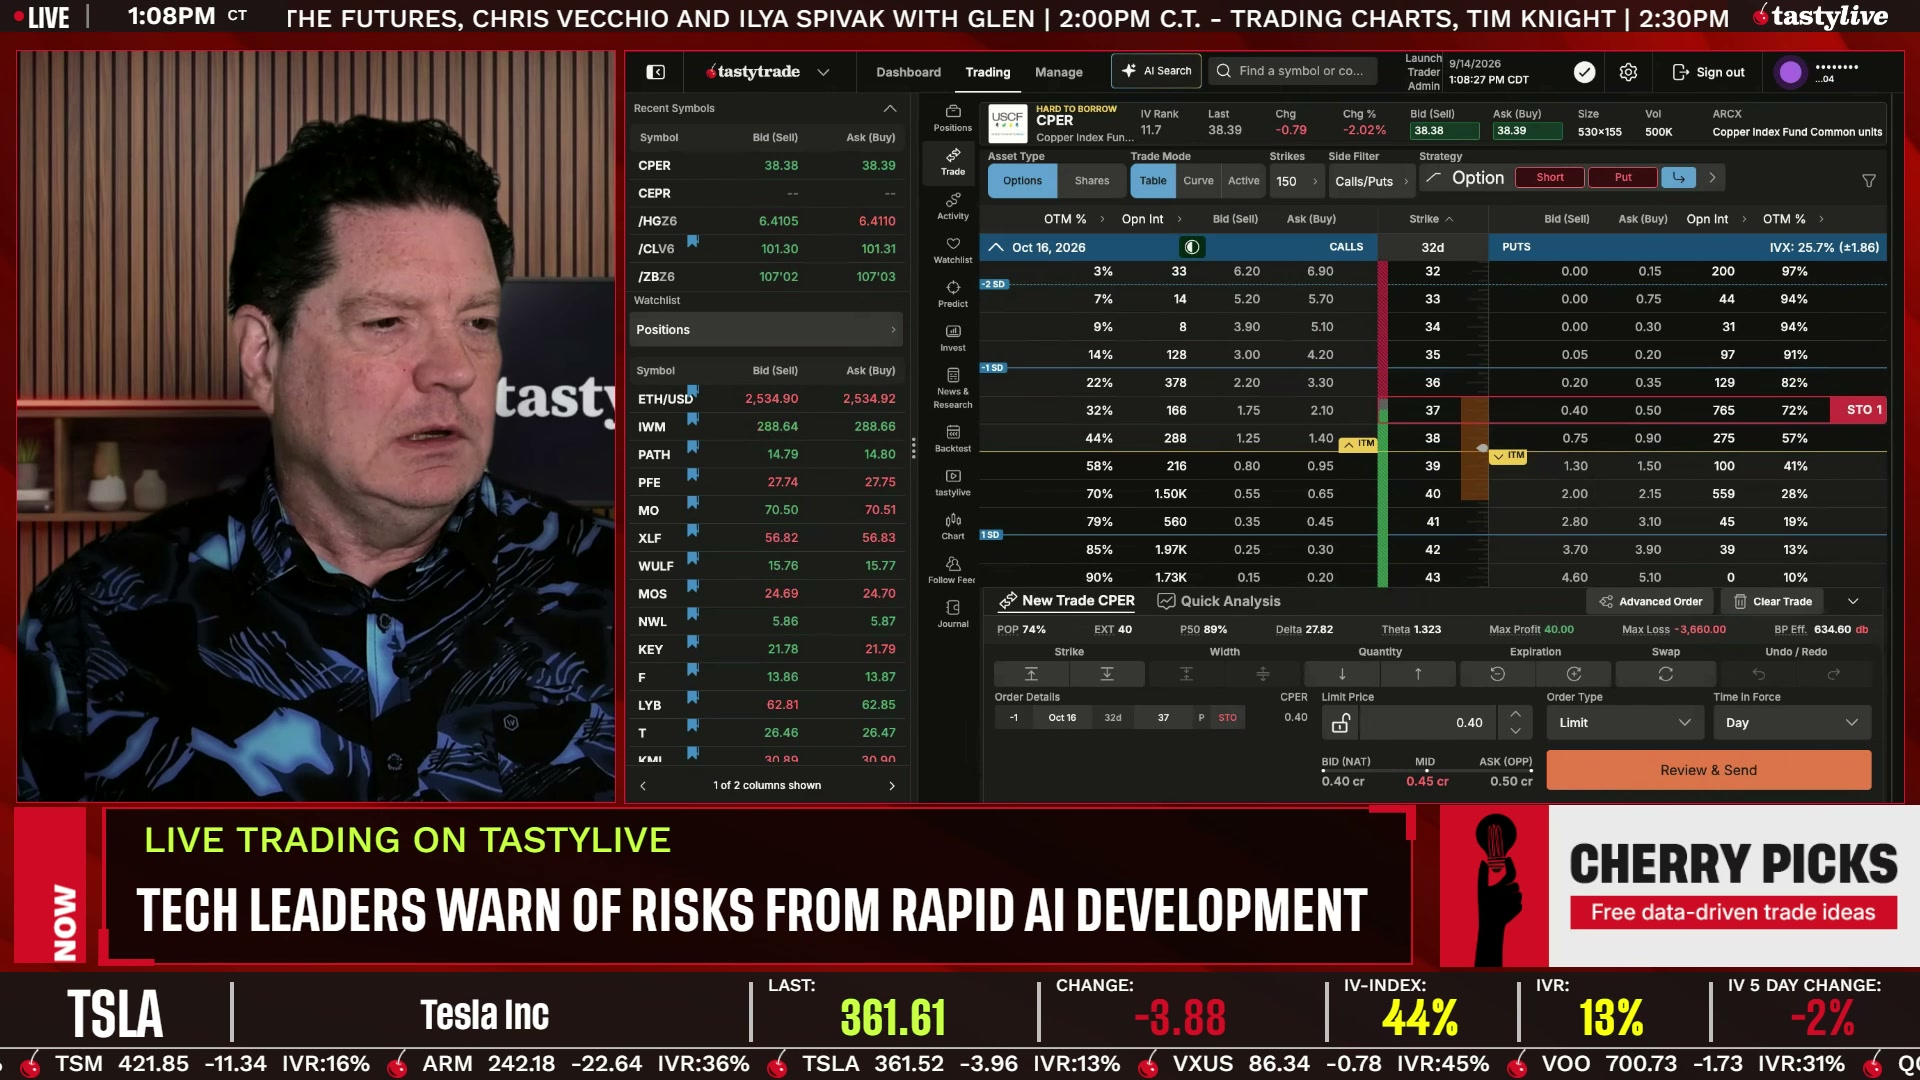Open the Watchlist sidebar icon
Image resolution: width=1920 pixels, height=1080 pixels.
[952, 250]
